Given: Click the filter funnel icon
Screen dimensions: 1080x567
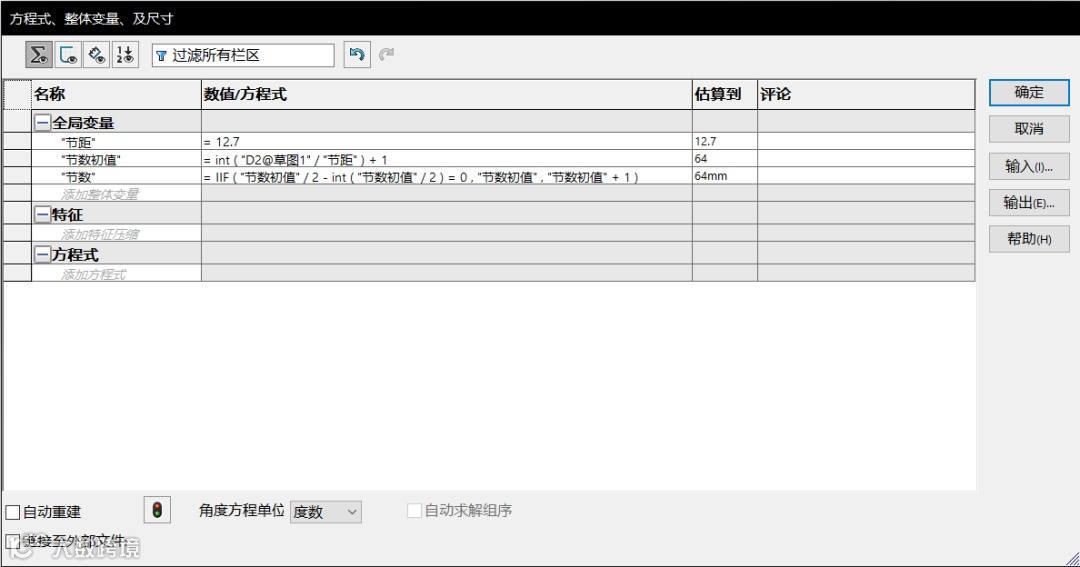Looking at the screenshot, I should [x=161, y=56].
